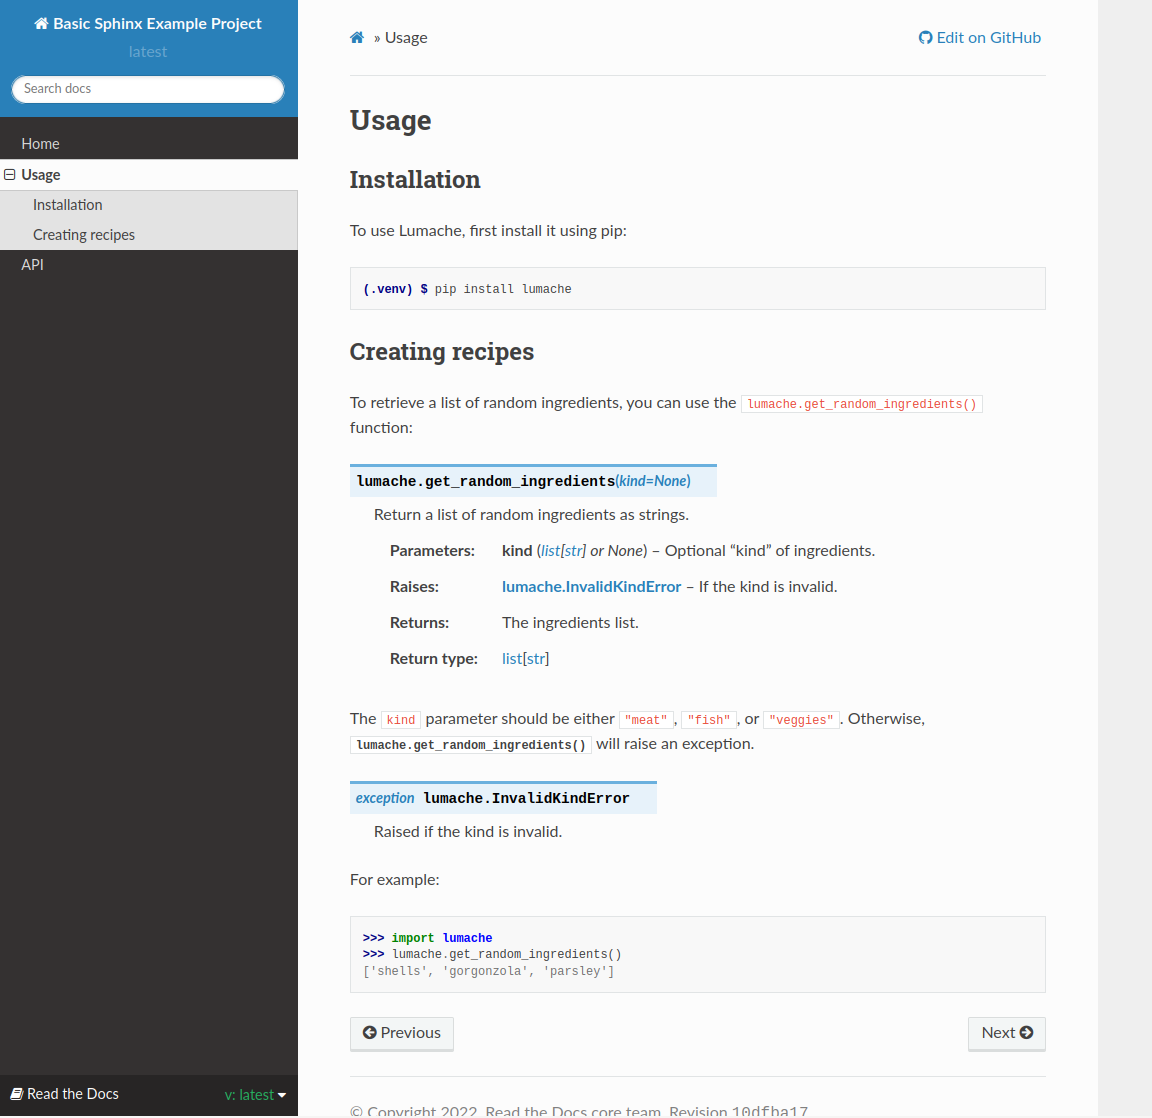Click the get_random_ingredients function signature
Viewport: 1152px width, 1118px height.
533,481
